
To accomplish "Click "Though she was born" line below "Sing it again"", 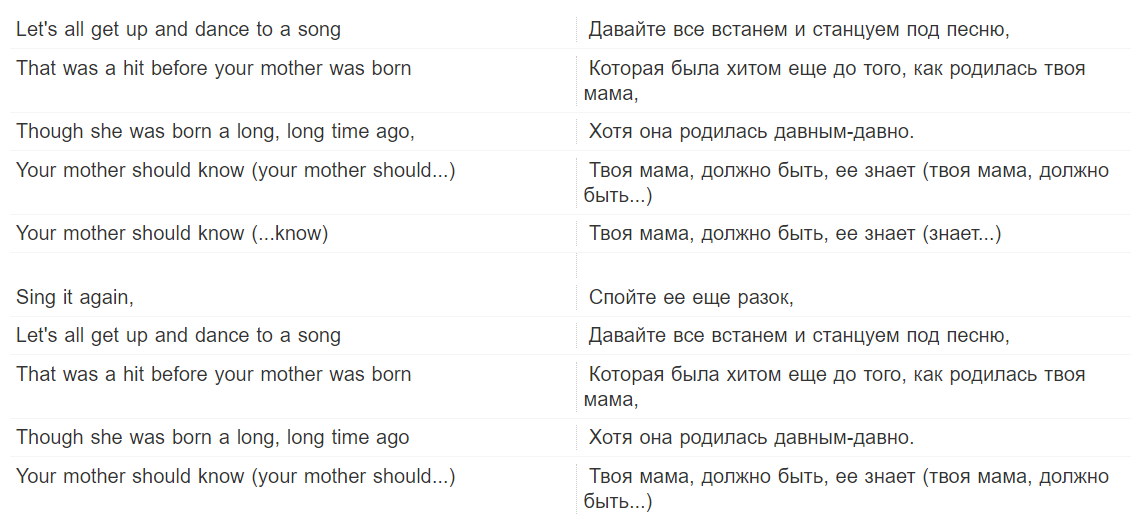I will (212, 437).
